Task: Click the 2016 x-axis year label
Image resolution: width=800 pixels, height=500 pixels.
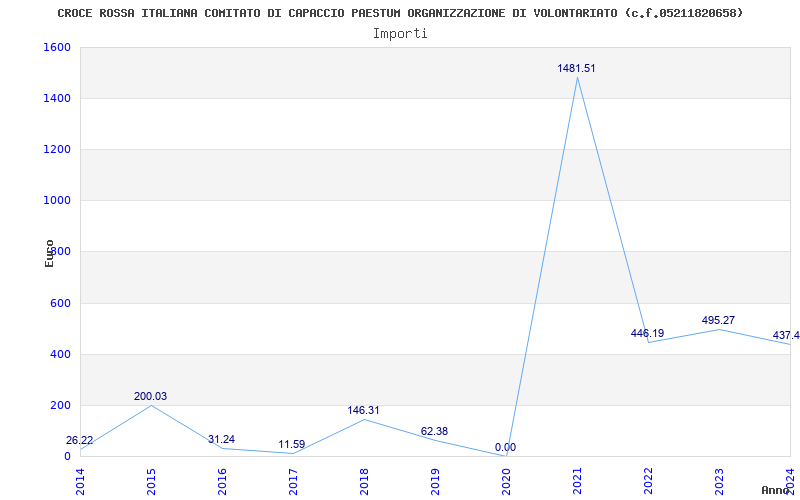Action: pyautogui.click(x=222, y=482)
